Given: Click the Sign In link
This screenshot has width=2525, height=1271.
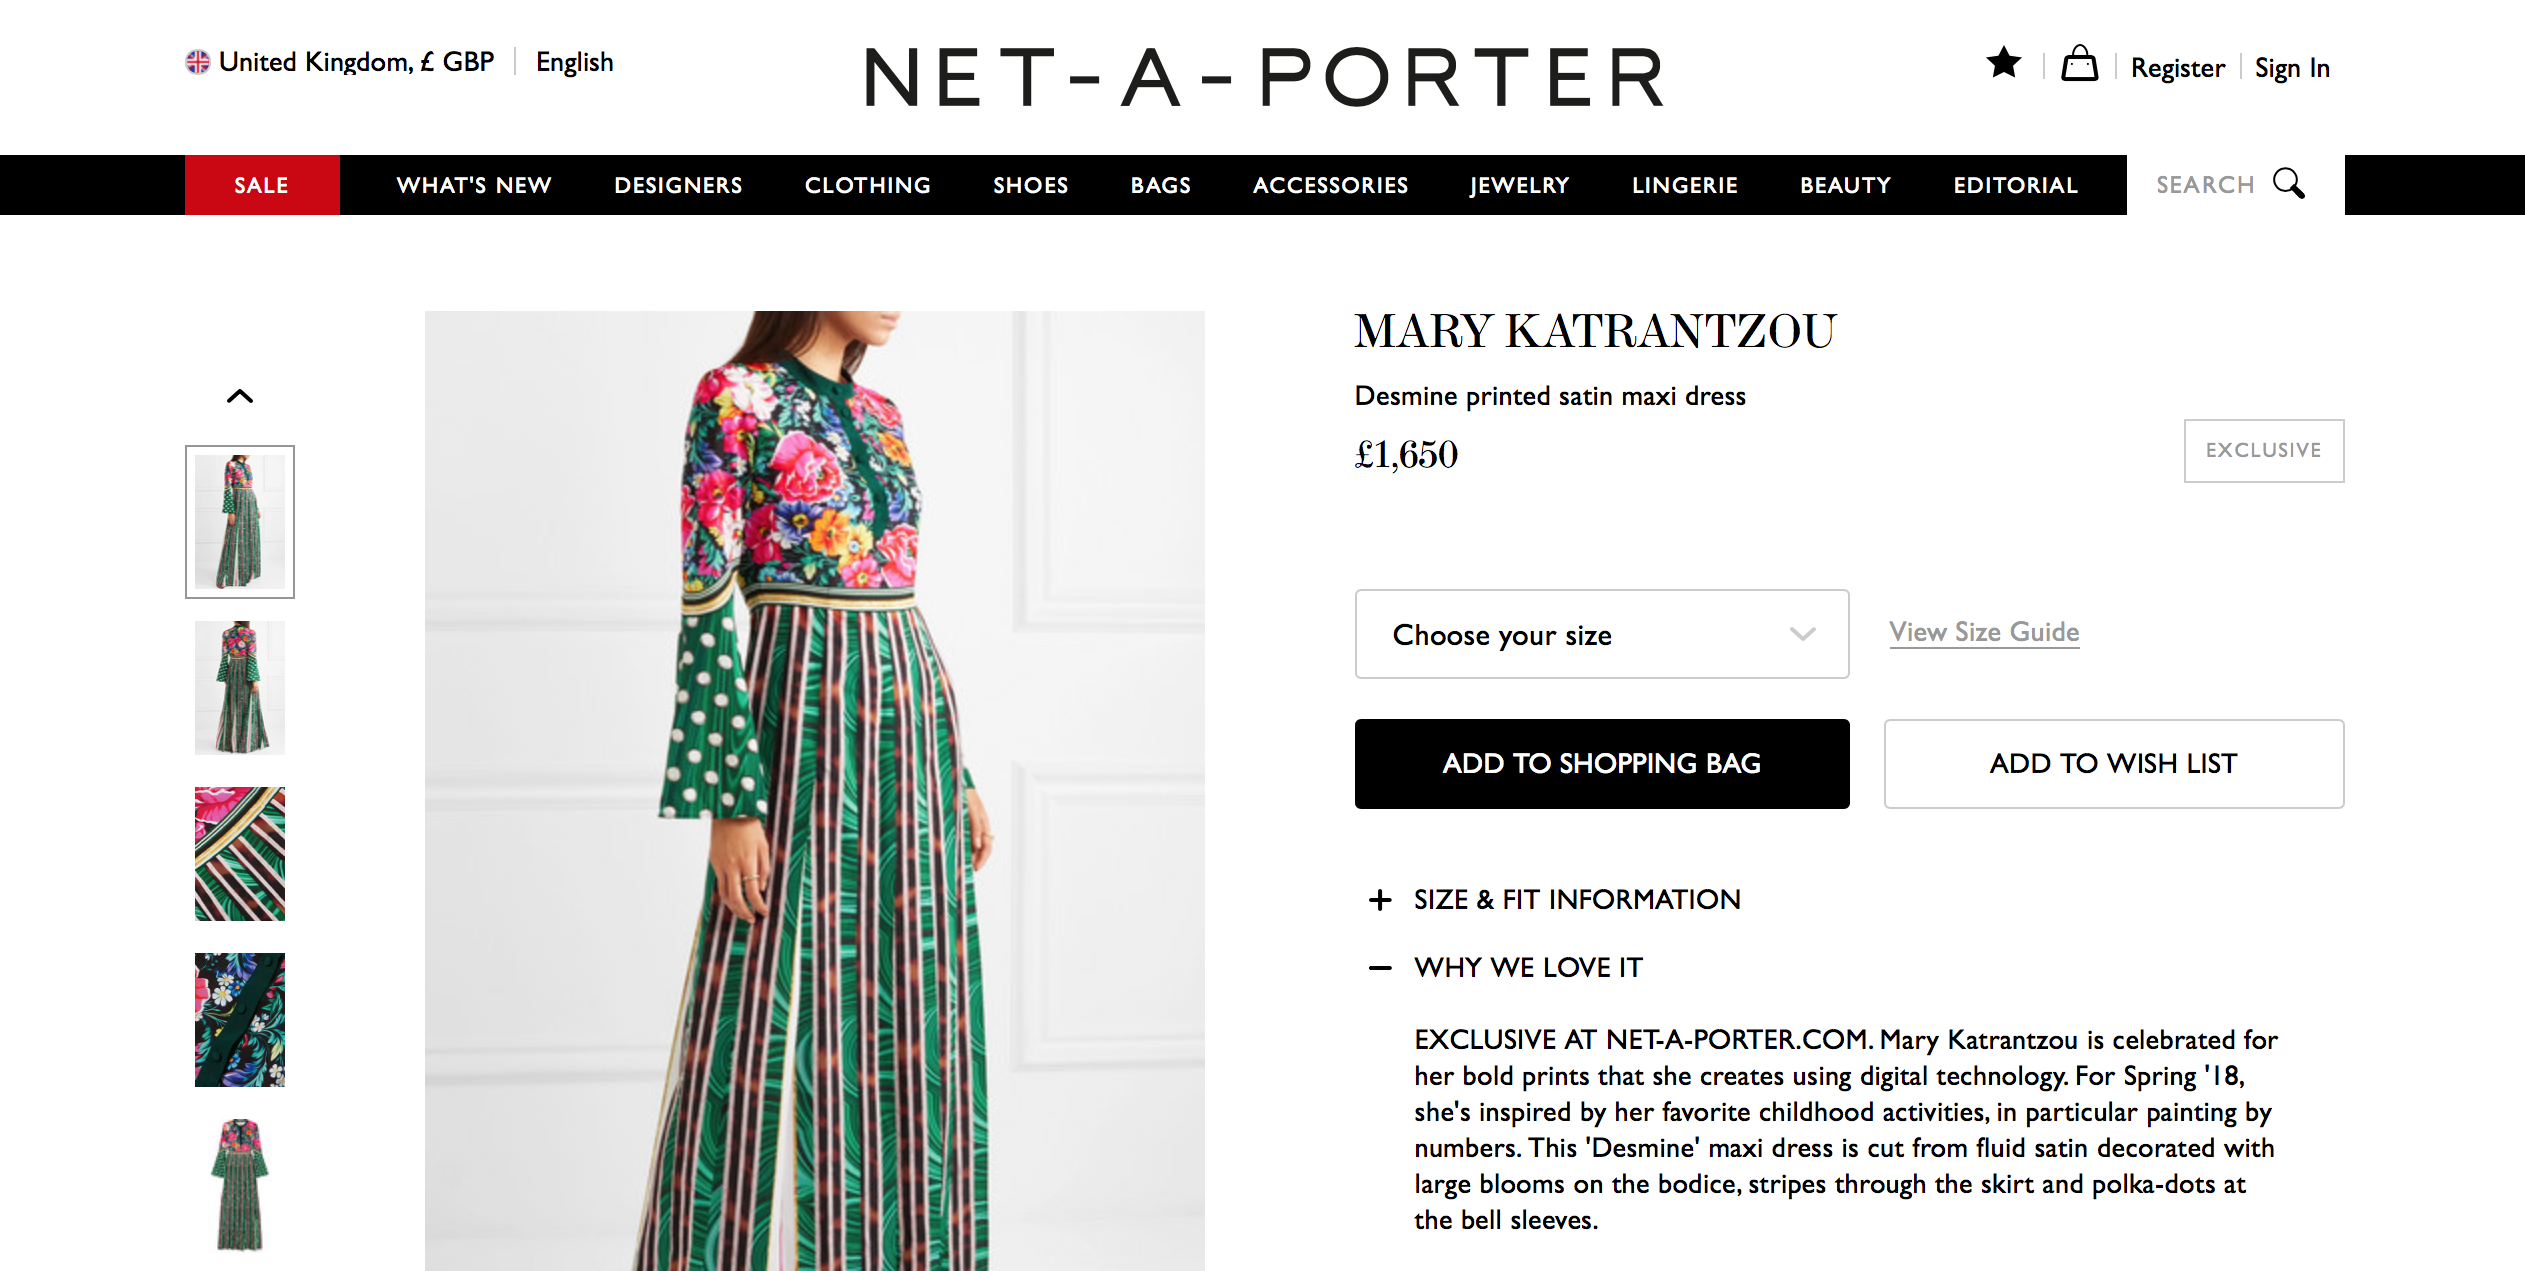Looking at the screenshot, I should tap(2292, 68).
